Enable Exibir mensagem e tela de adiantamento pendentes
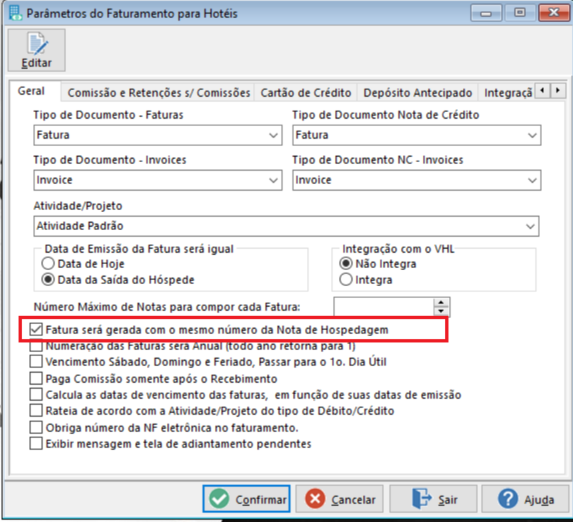This screenshot has height=522, width=573. (36, 444)
